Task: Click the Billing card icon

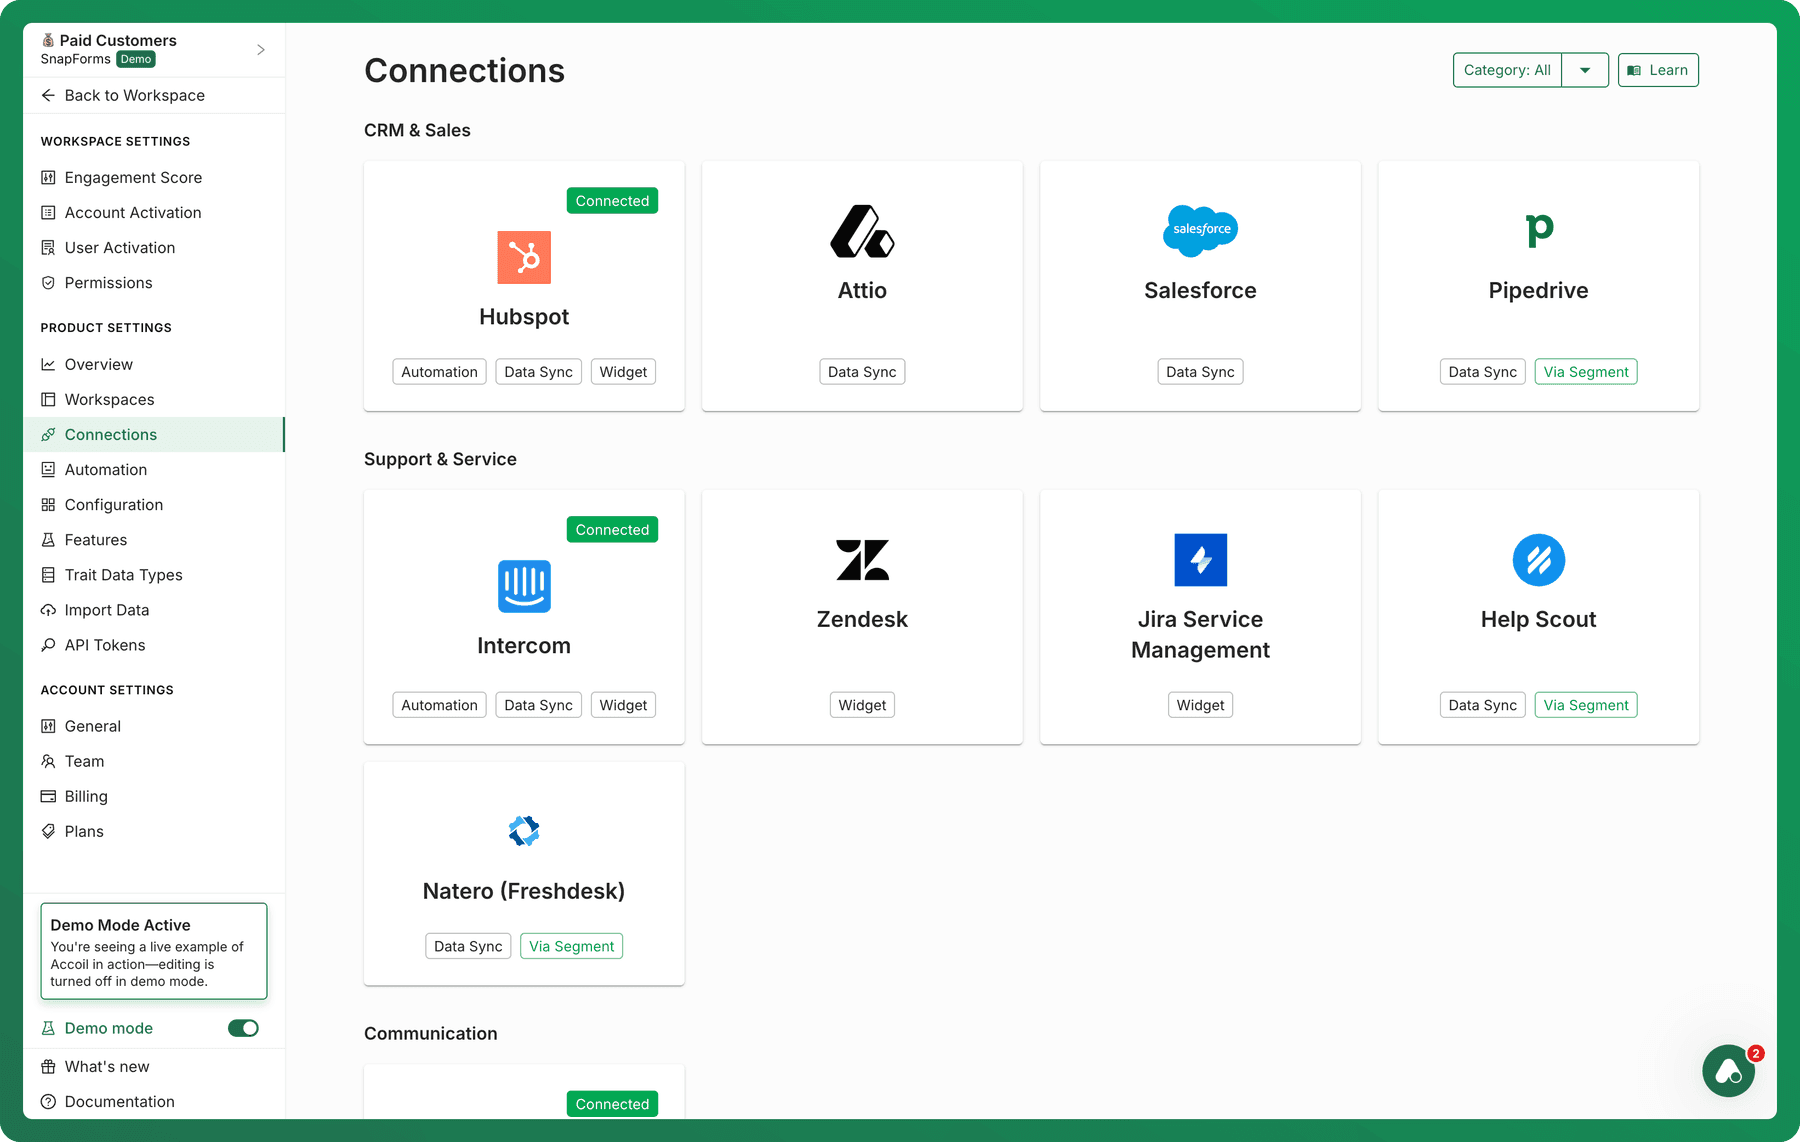Action: (x=48, y=796)
